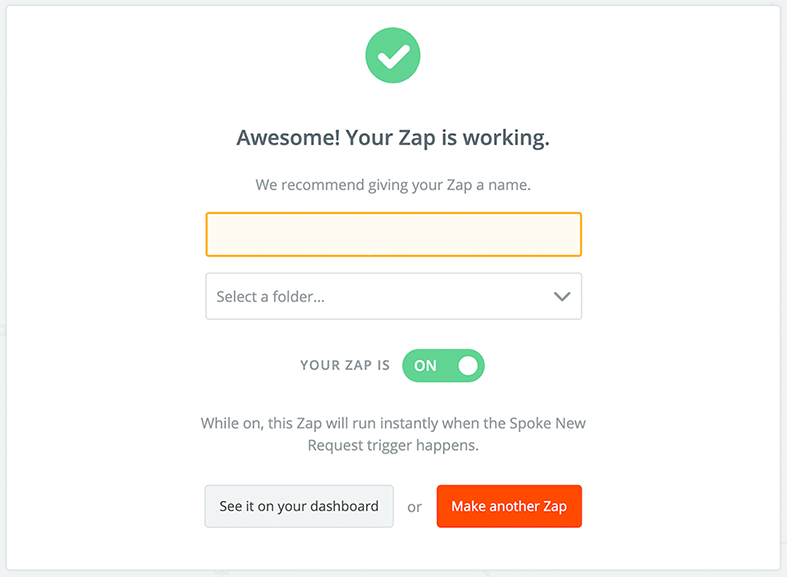The image size is (787, 577).
Task: Click the word or between the buttons
Action: pos(415,507)
